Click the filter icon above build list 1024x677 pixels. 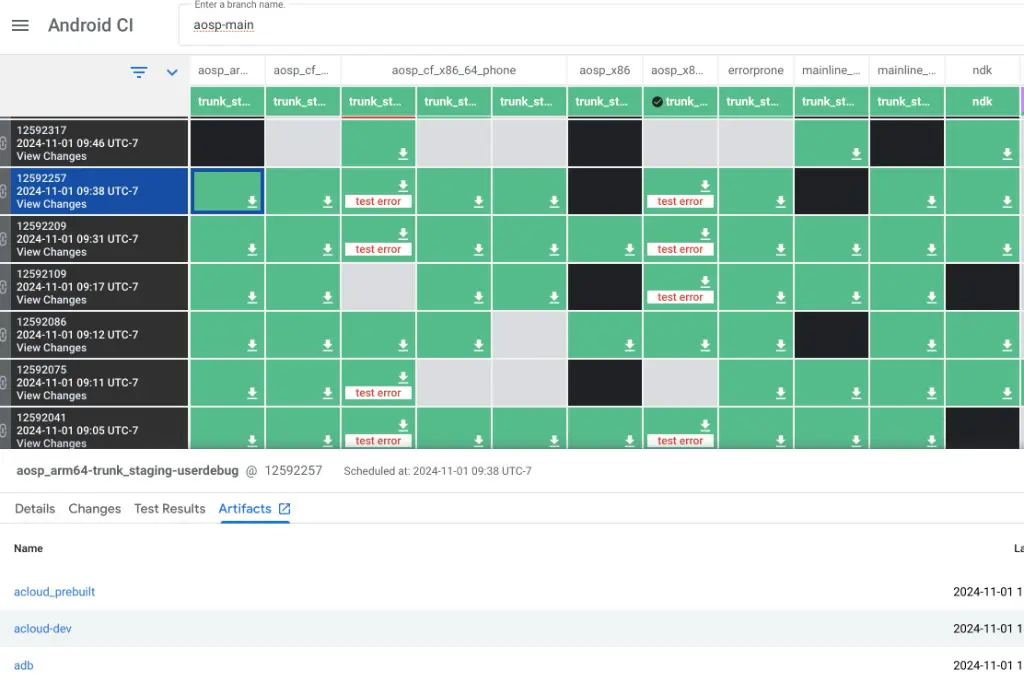click(139, 72)
